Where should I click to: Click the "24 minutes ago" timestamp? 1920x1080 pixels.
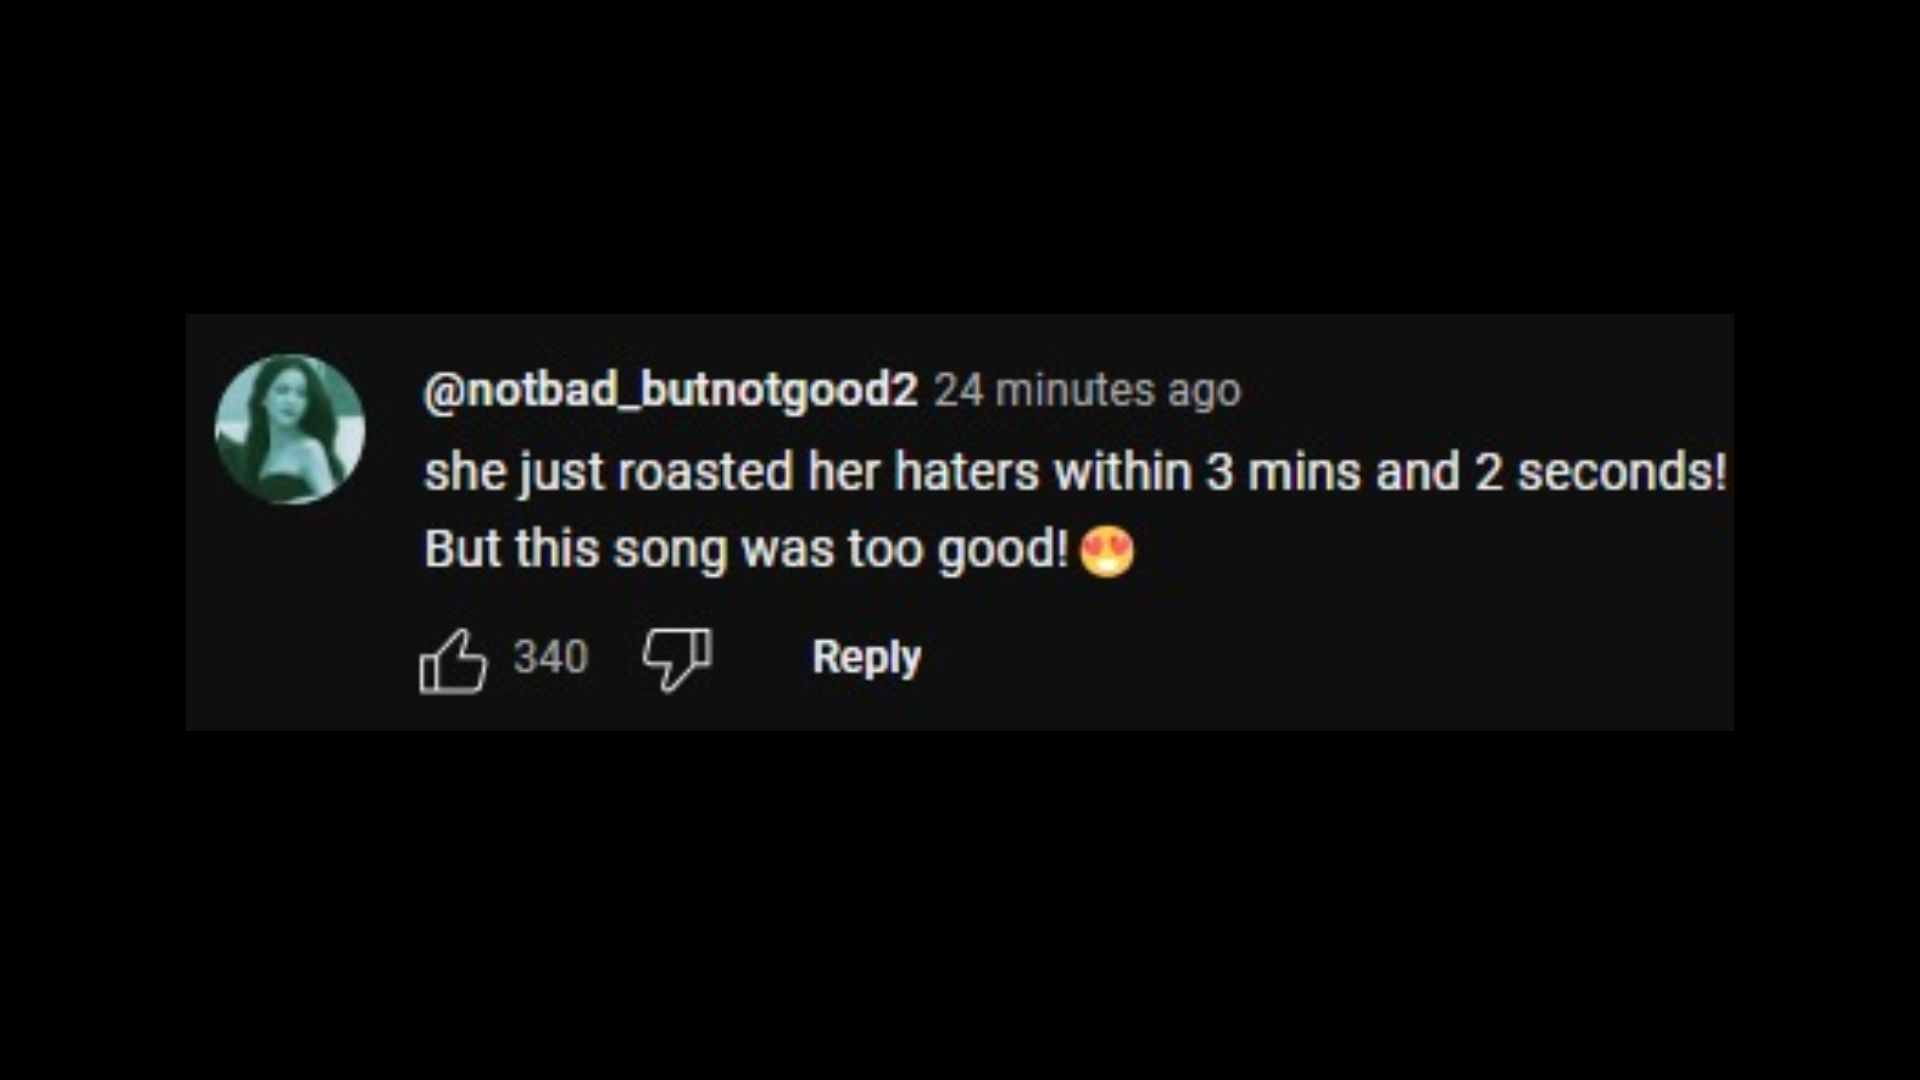tap(1087, 390)
